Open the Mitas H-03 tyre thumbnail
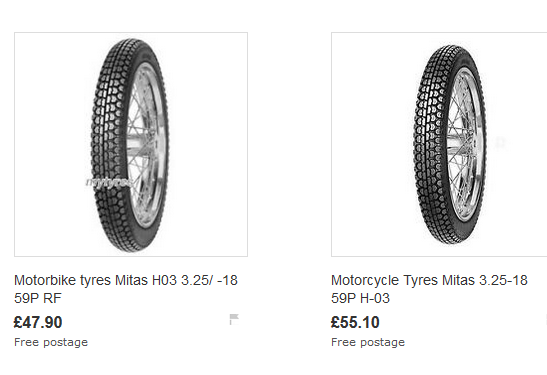The height and width of the screenshot is (375, 547). (439, 144)
